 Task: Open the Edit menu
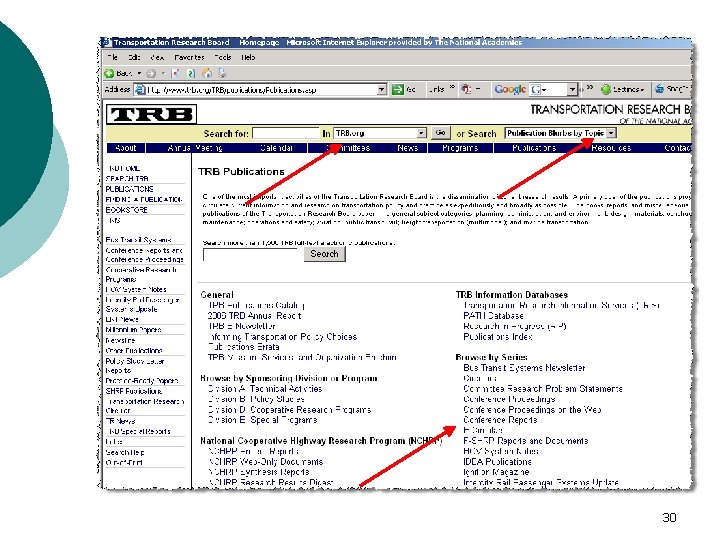pyautogui.click(x=135, y=57)
